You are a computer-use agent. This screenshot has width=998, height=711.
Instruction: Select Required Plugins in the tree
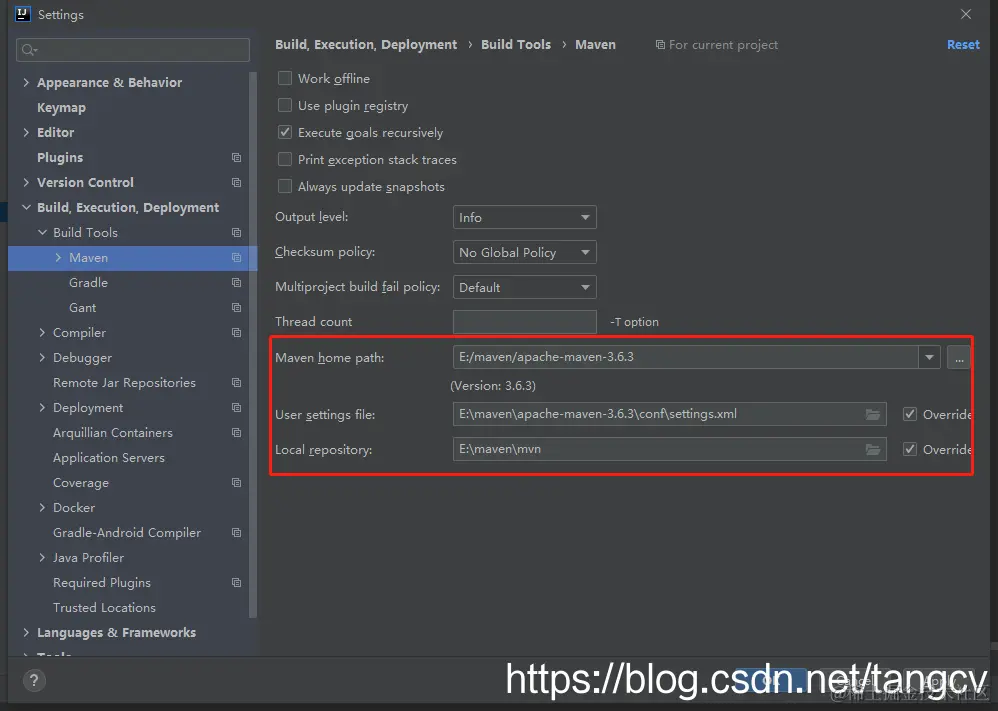(x=102, y=582)
